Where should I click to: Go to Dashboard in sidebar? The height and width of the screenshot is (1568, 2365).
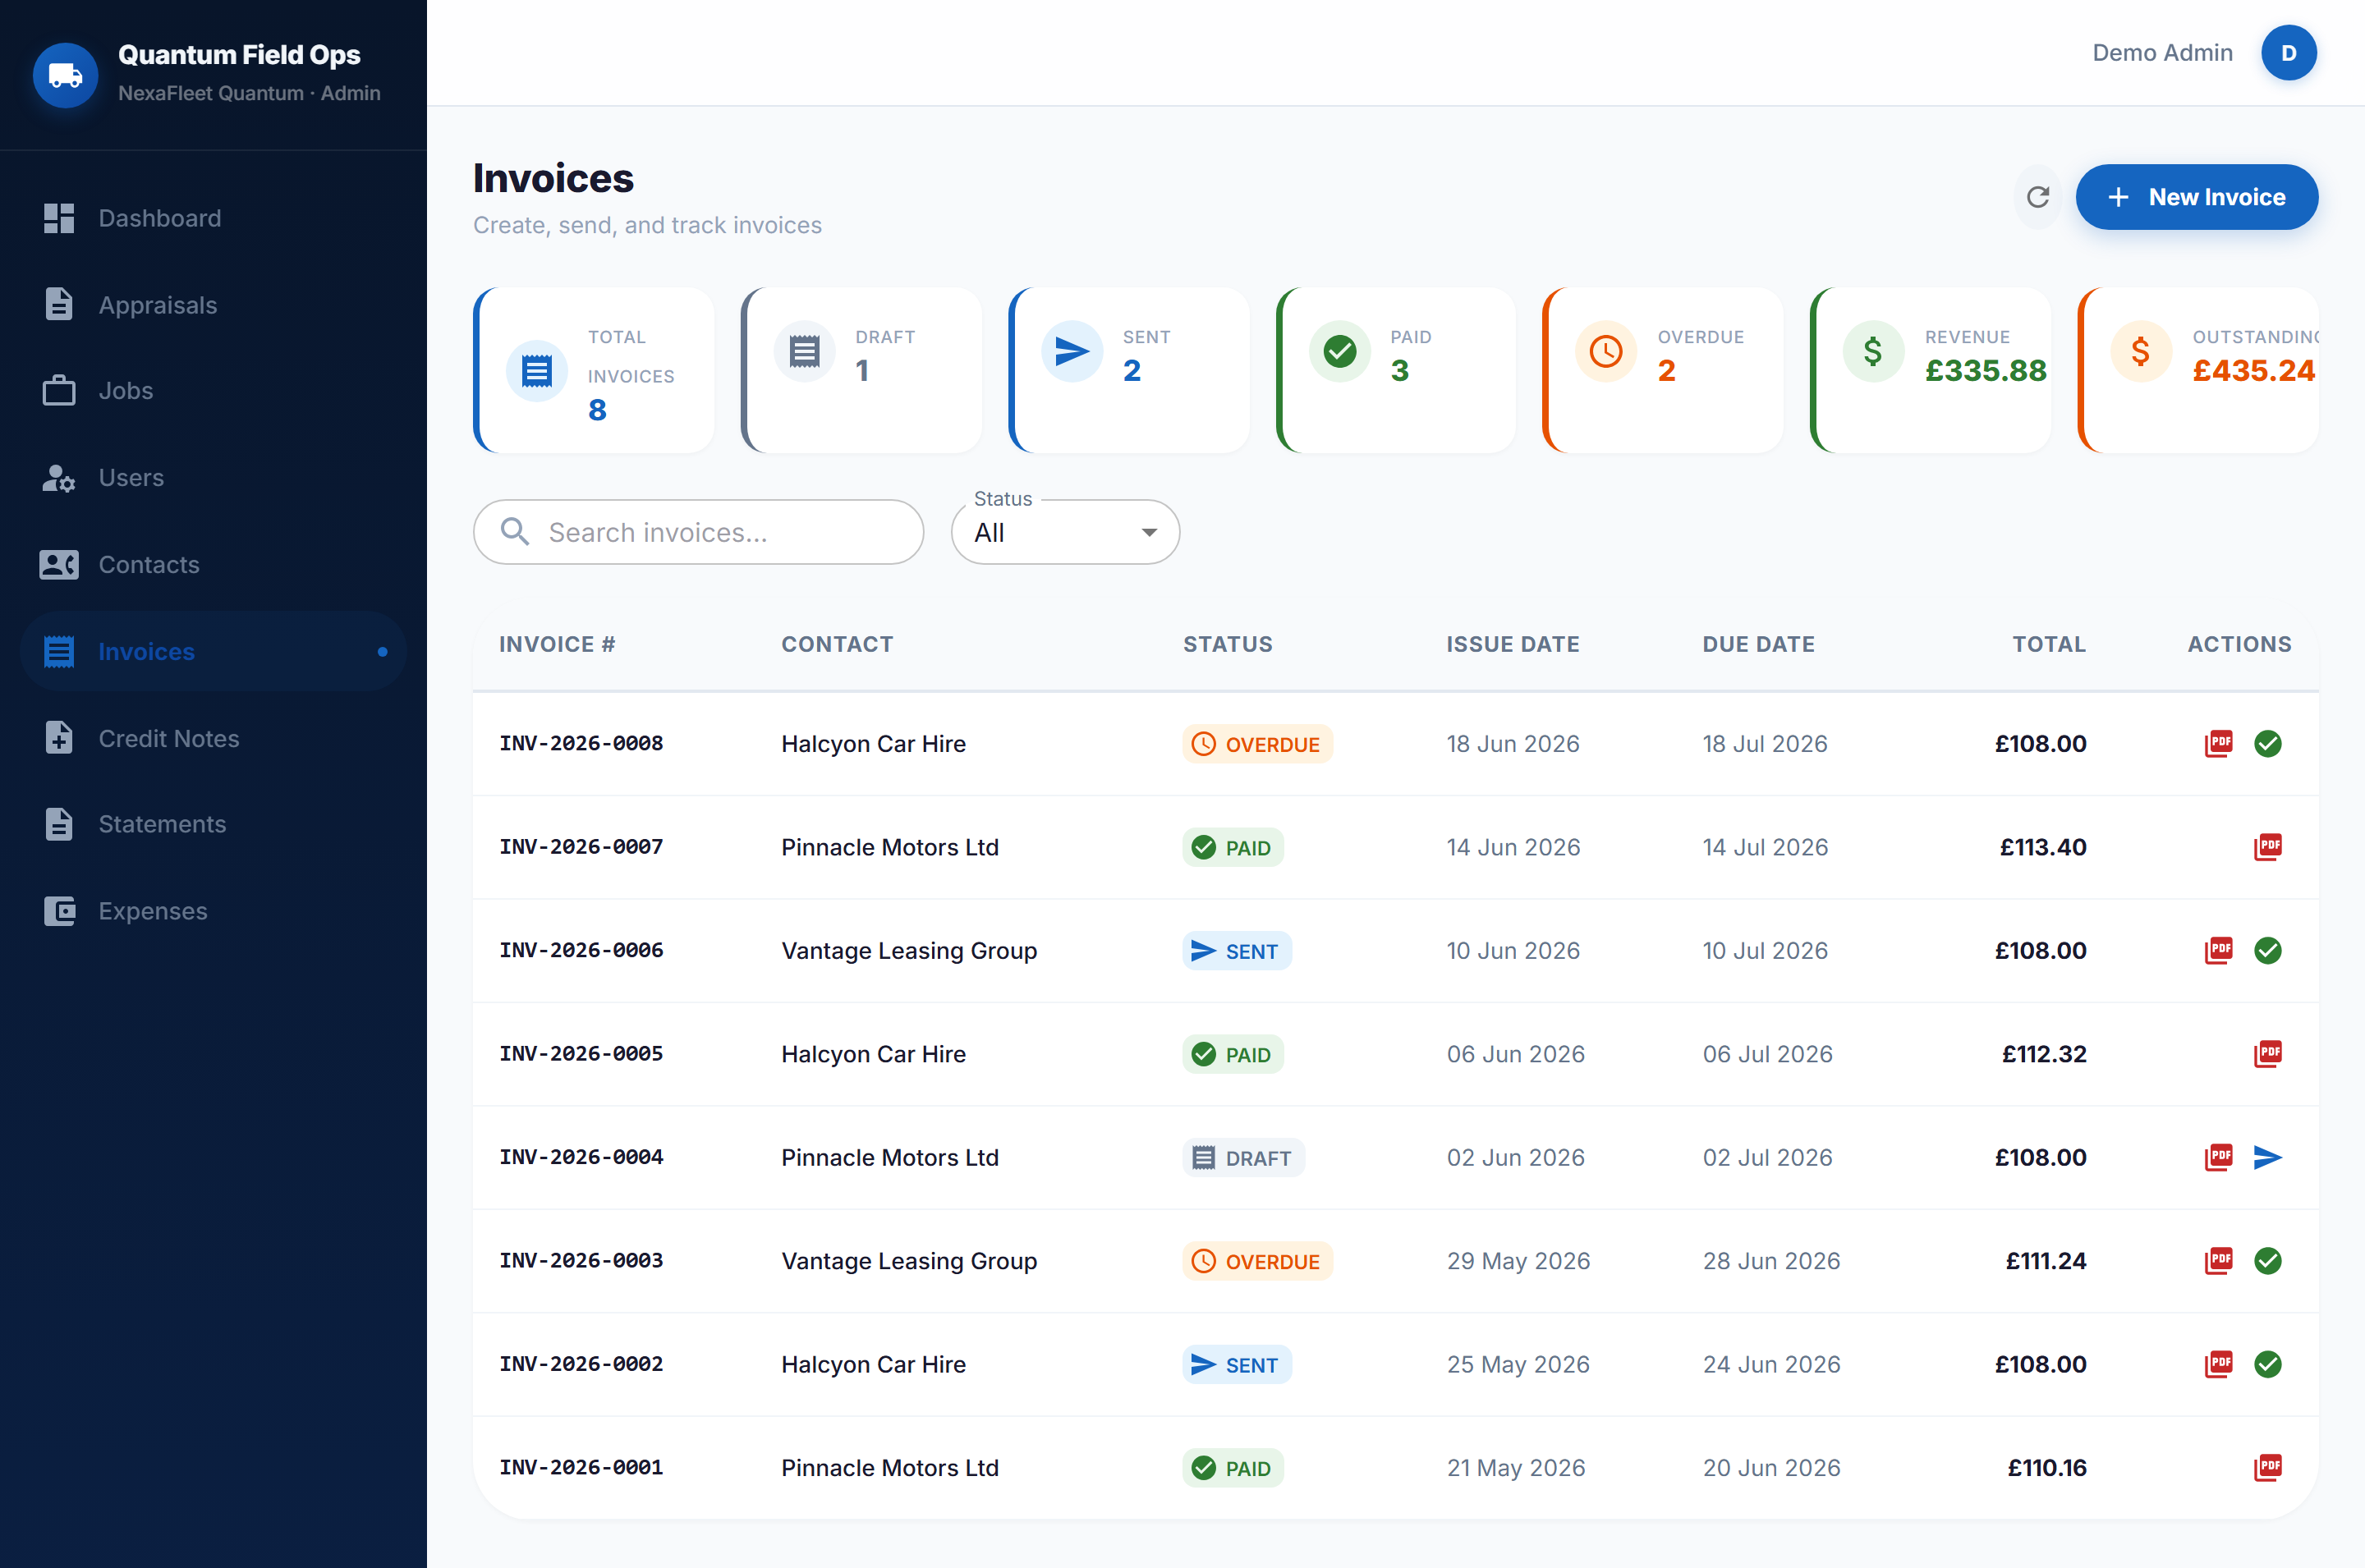coord(213,218)
